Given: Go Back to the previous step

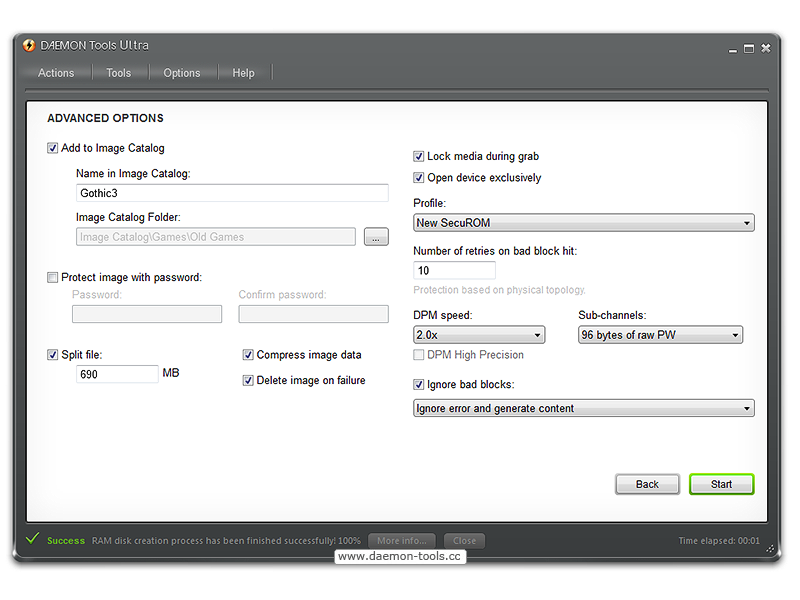Looking at the screenshot, I should click(x=647, y=484).
